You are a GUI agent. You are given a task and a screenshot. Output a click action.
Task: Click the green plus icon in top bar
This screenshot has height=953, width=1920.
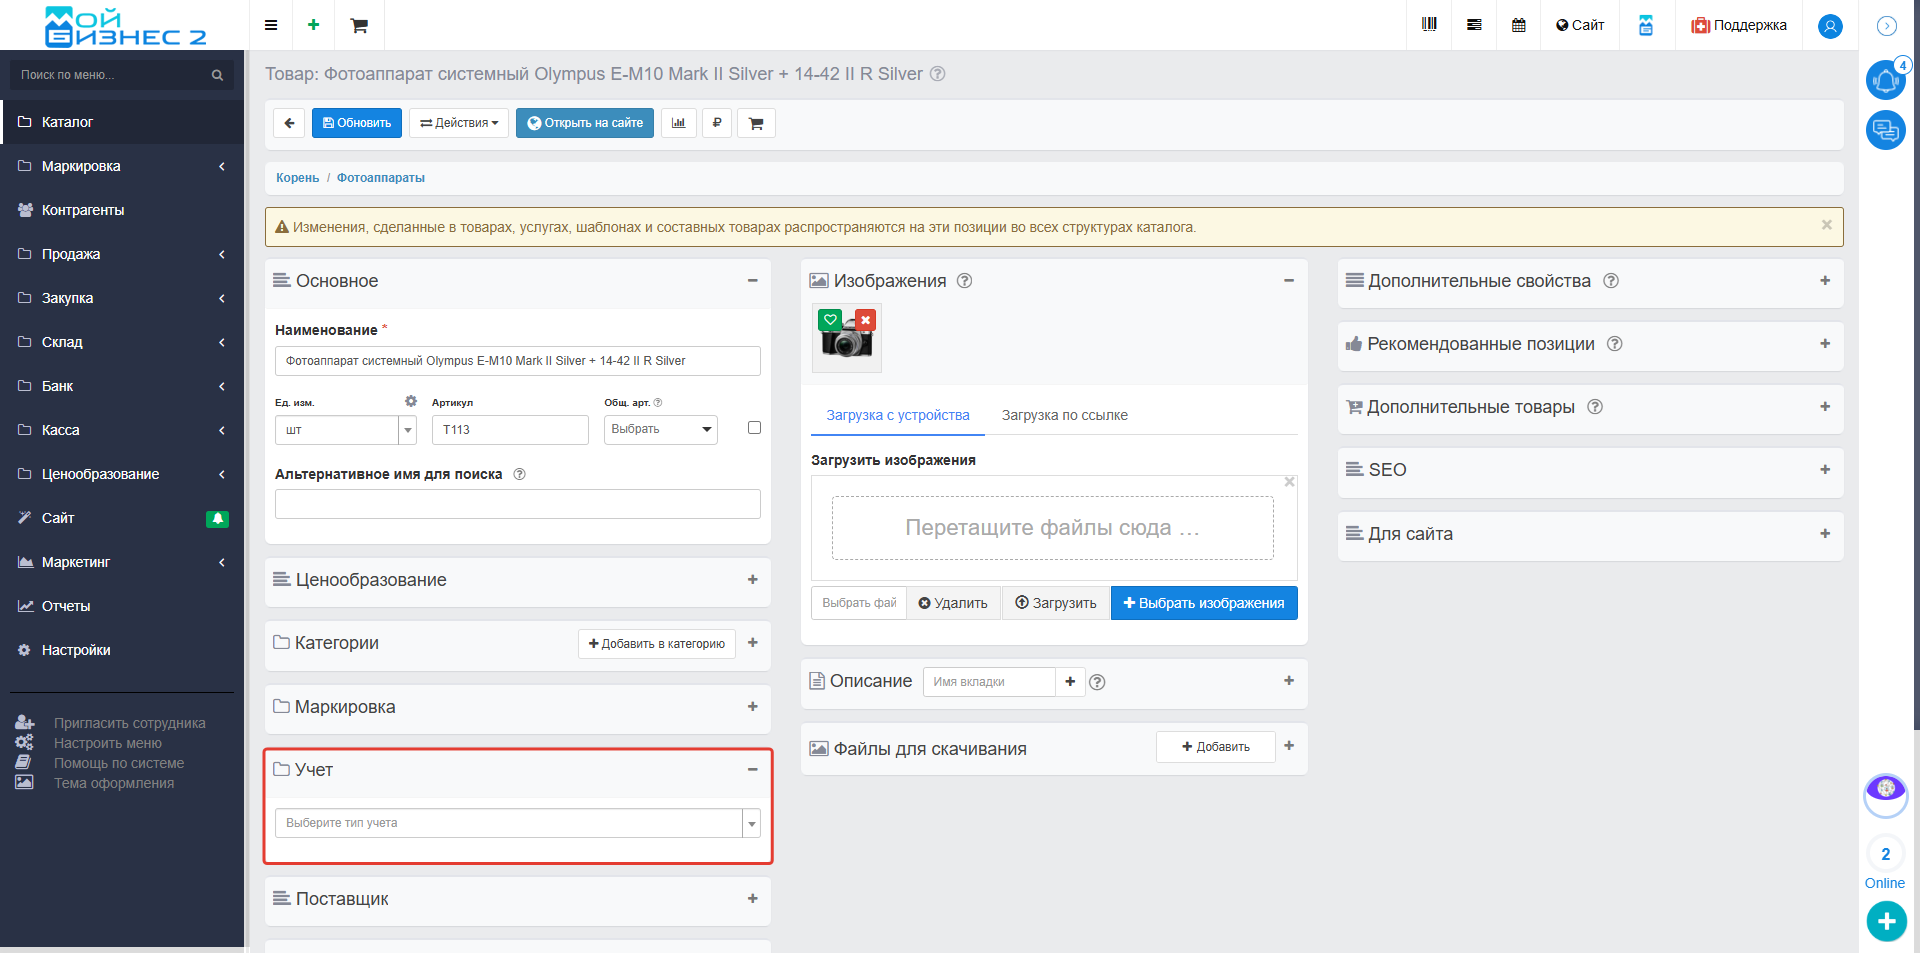click(x=313, y=25)
